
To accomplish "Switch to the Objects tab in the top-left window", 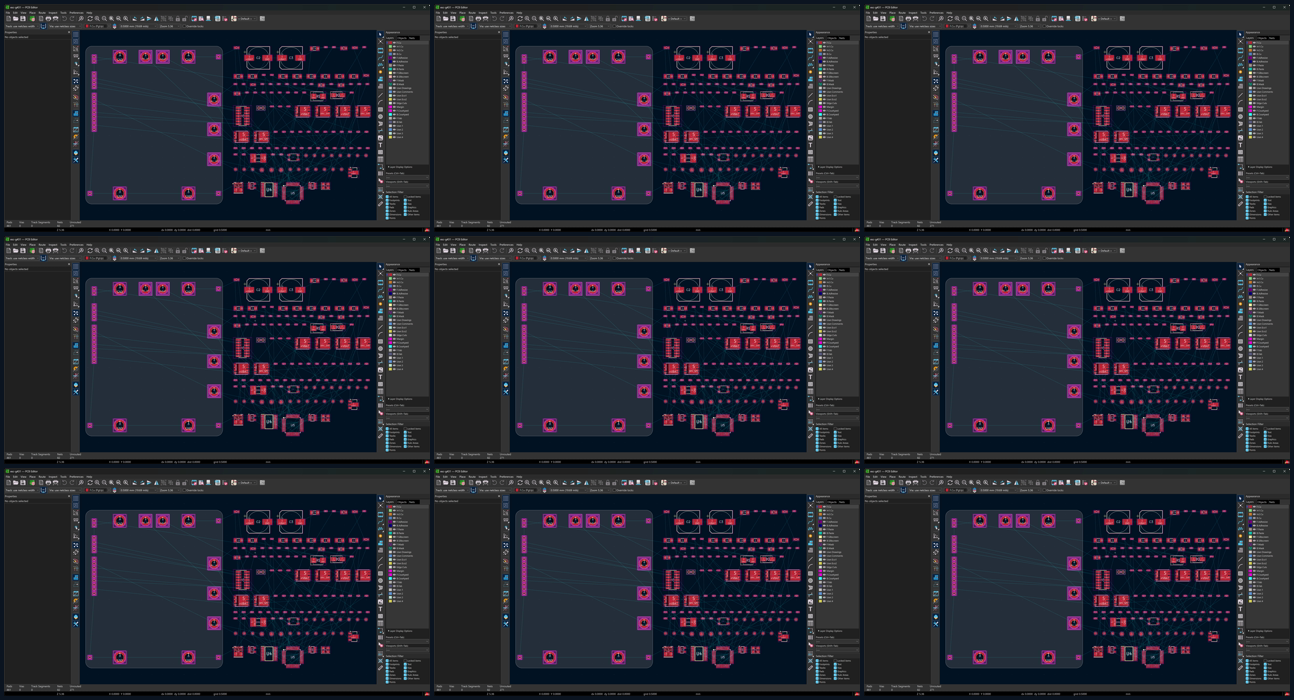I will (x=403, y=38).
